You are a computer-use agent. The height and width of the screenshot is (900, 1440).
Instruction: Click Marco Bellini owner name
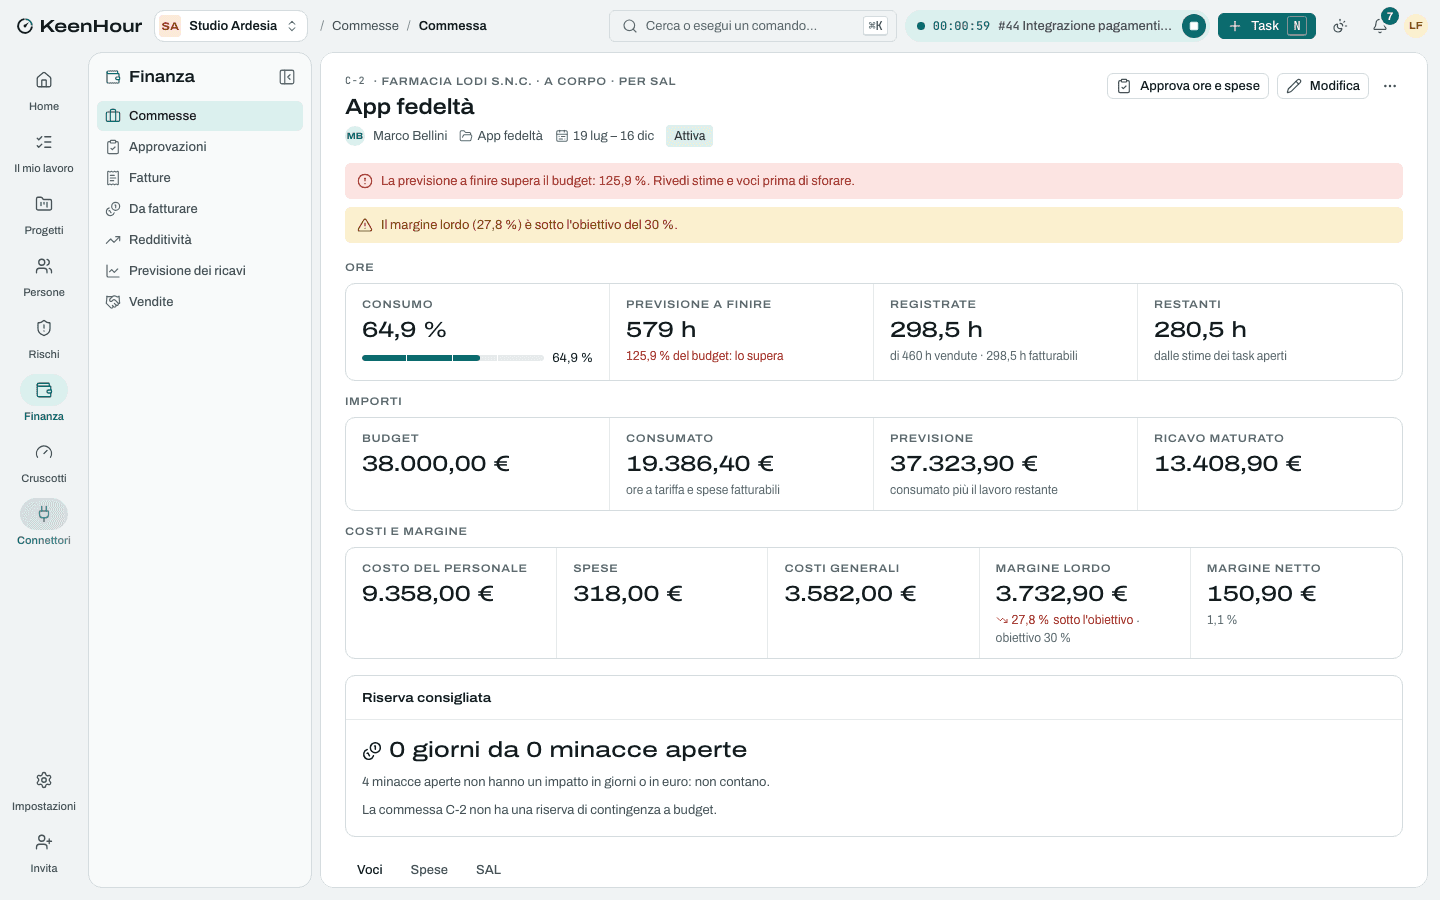[x=410, y=136]
